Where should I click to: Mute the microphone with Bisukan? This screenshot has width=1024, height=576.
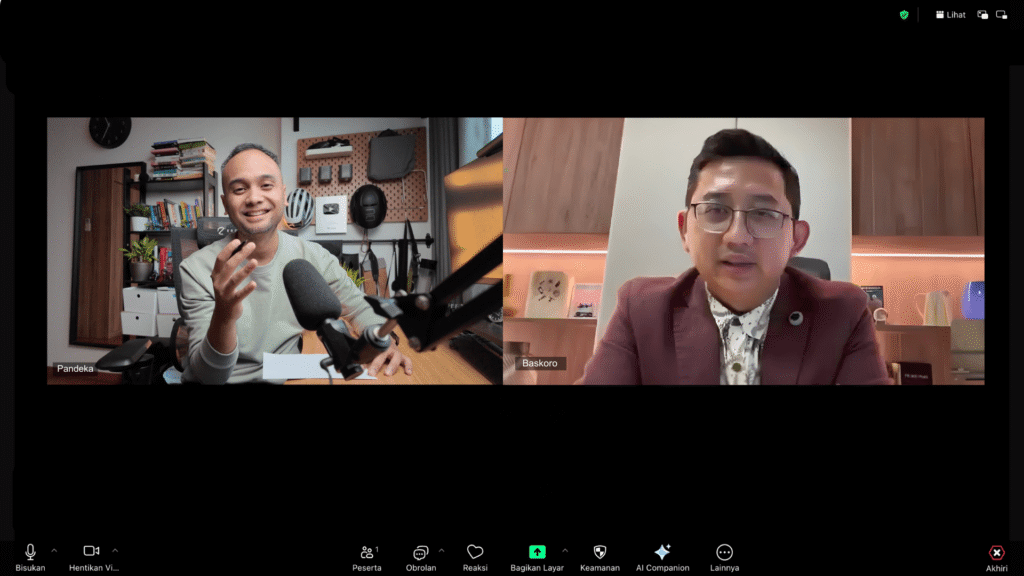point(30,553)
